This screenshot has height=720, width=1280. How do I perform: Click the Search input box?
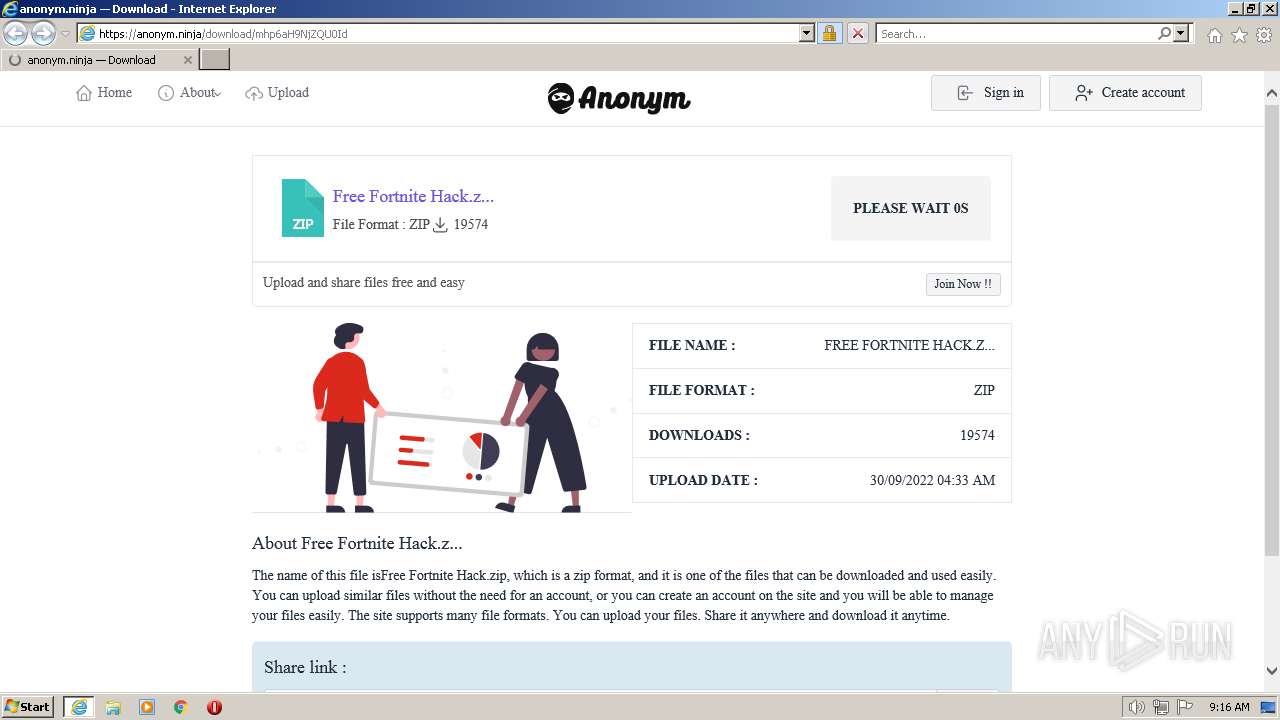click(x=1016, y=33)
